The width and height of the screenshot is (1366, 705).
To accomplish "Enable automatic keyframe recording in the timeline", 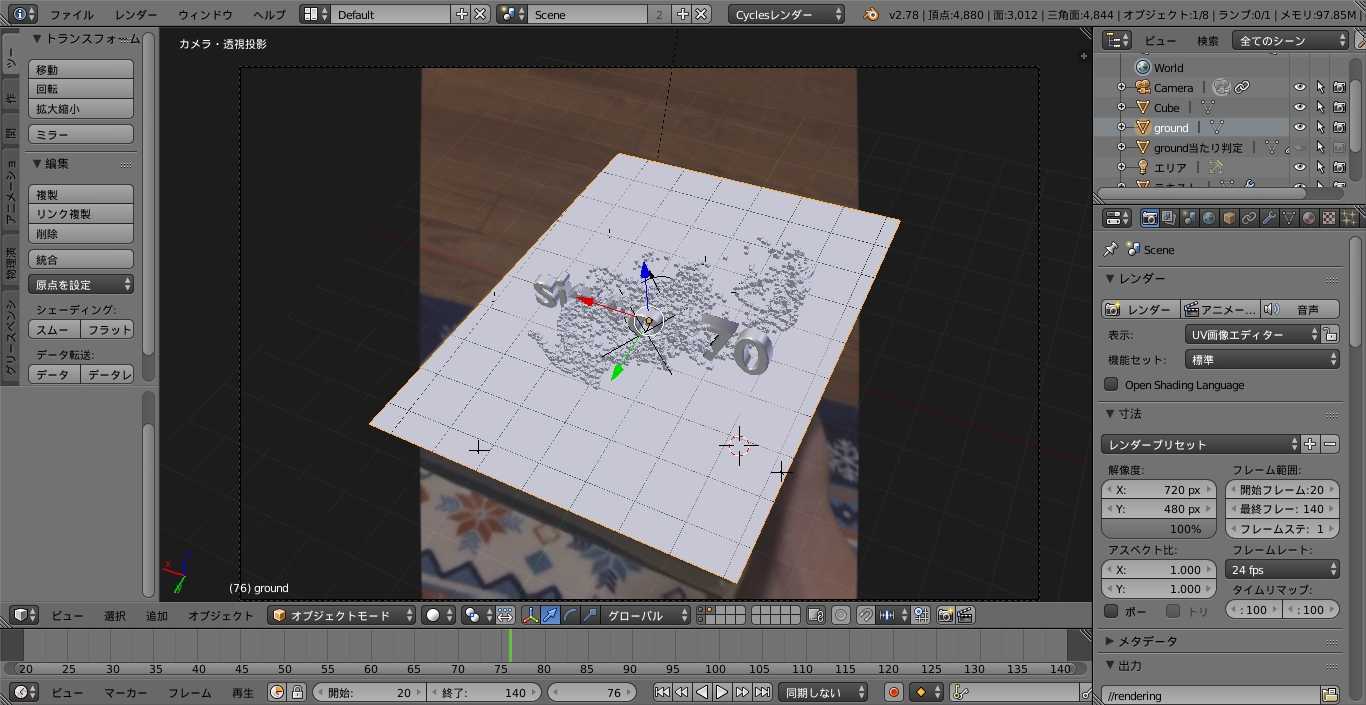I will 893,691.
